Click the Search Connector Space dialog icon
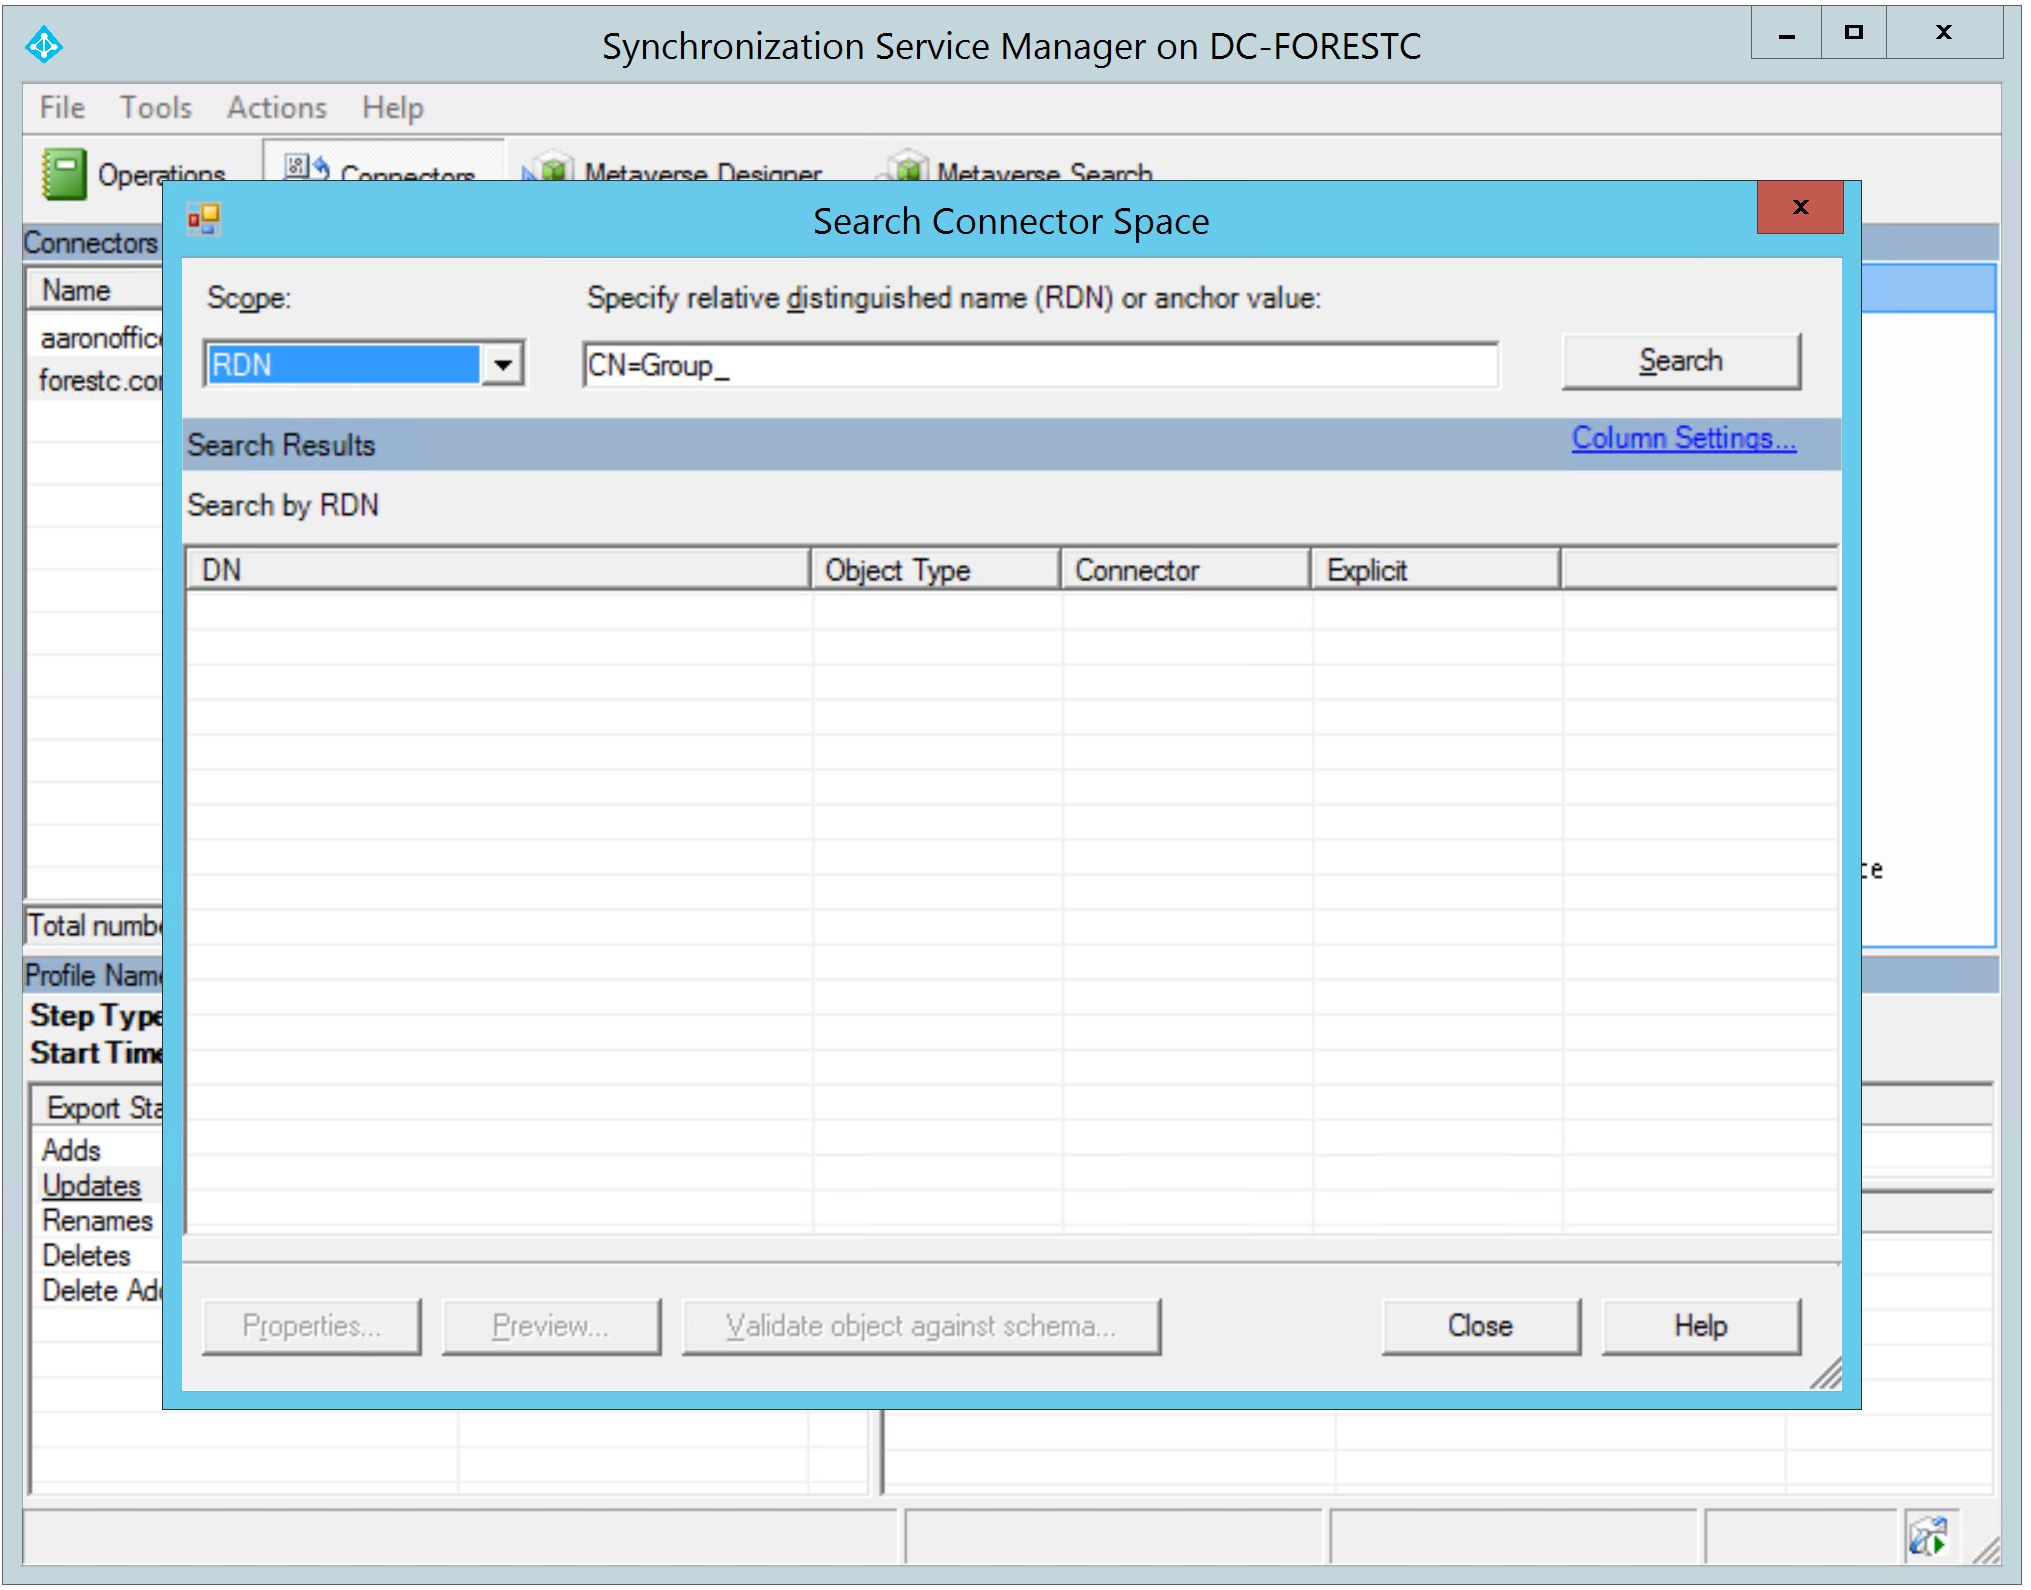2031x1590 pixels. coord(204,219)
